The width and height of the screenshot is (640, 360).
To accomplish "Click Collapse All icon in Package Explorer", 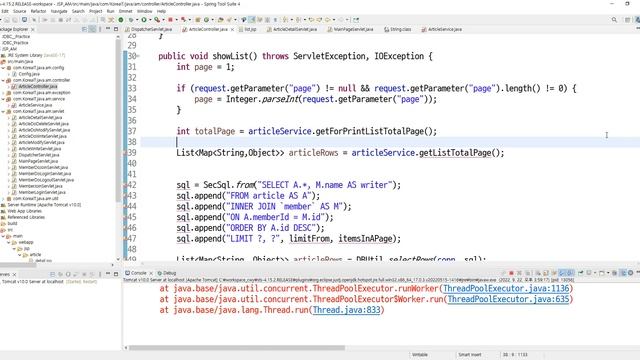I will 84,29.
